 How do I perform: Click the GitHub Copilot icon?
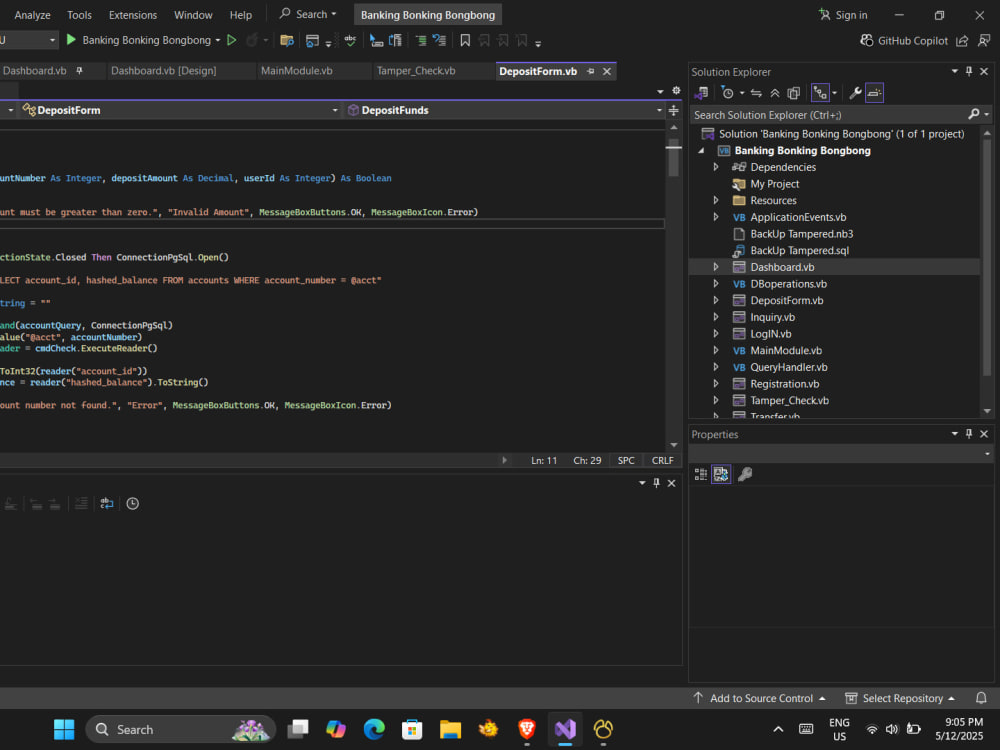[866, 40]
